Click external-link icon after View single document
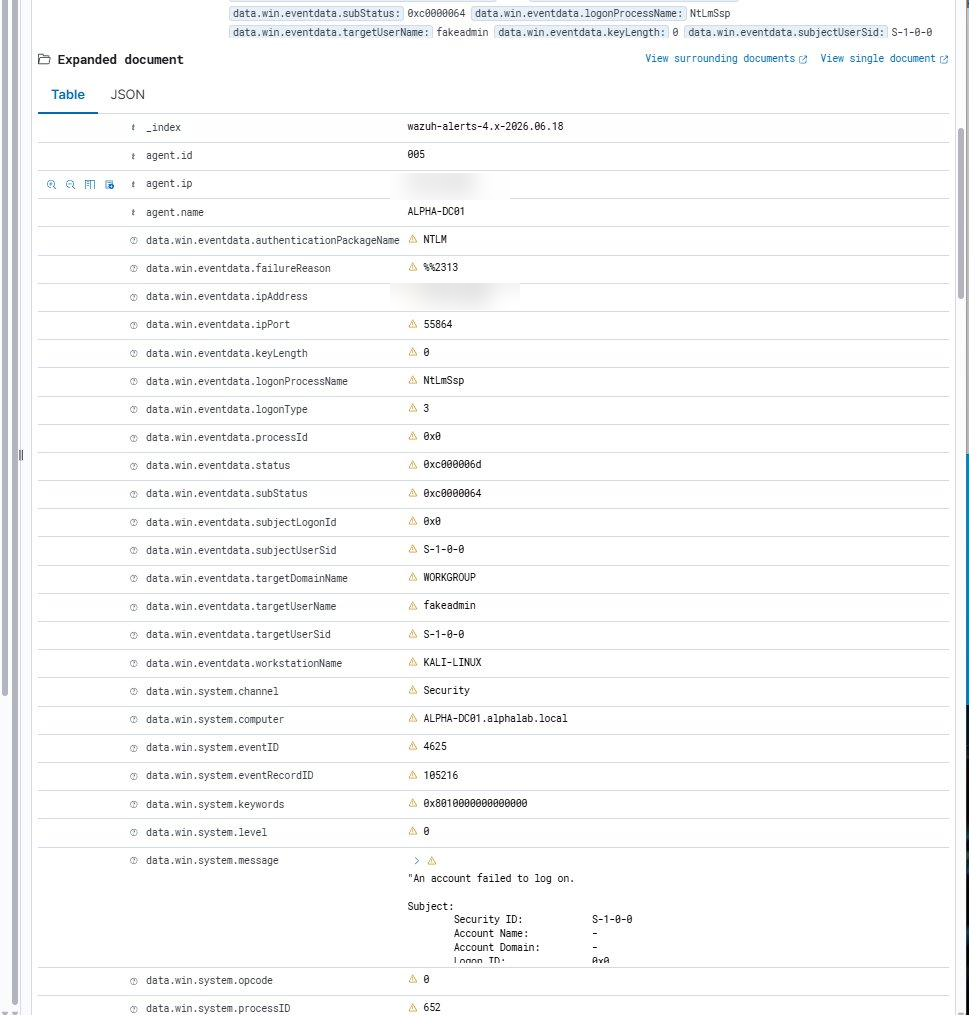The height and width of the screenshot is (1036, 980). click(944, 59)
